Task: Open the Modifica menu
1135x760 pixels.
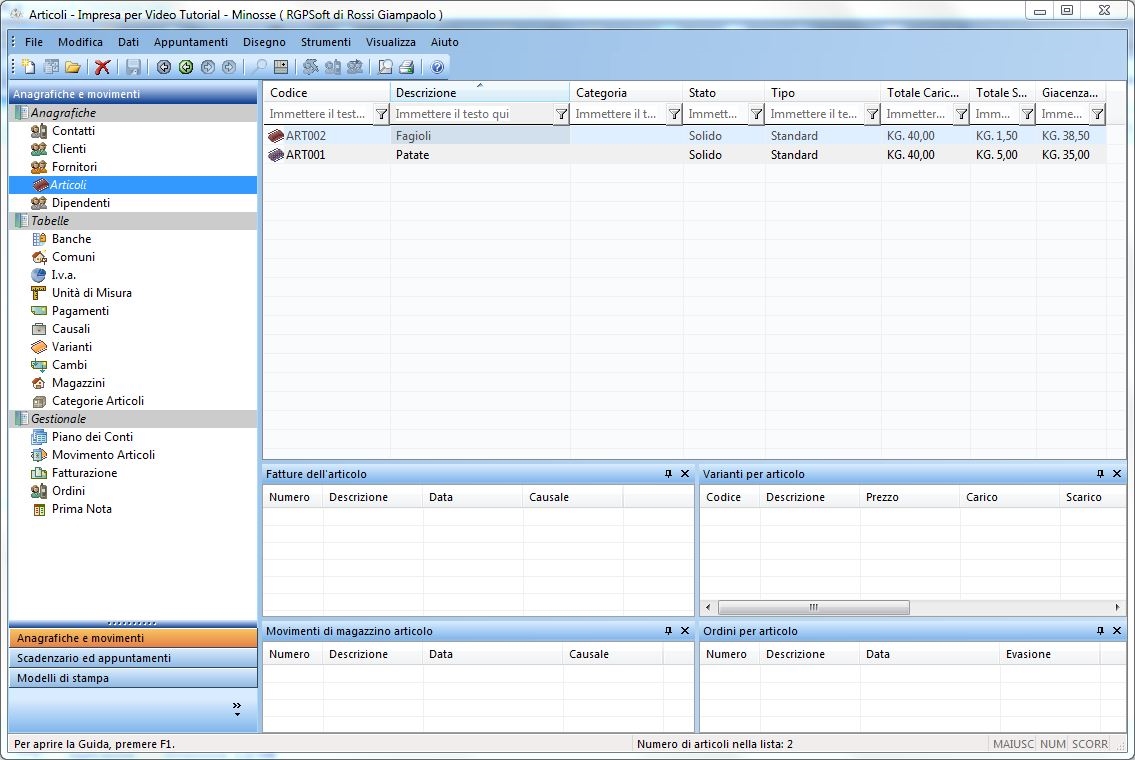Action: tap(80, 42)
